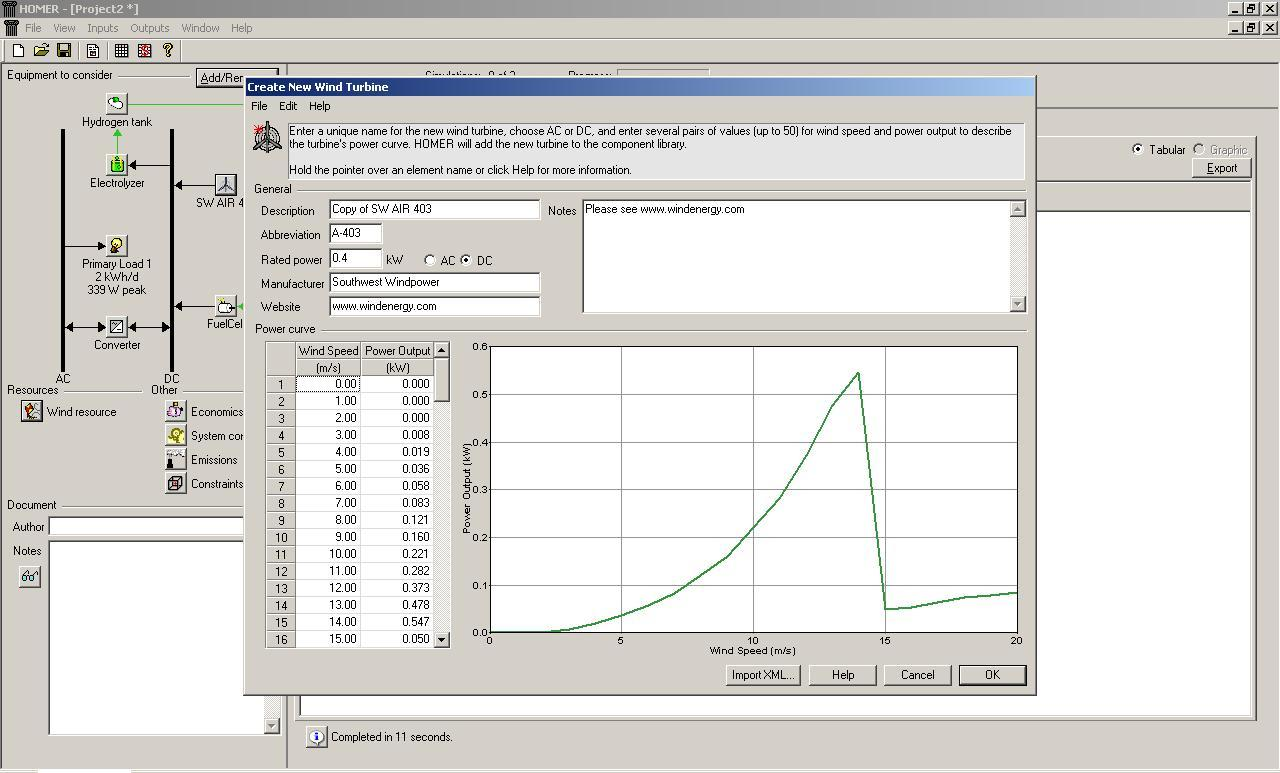1280x773 pixels.
Task: Open the HOMER View menu
Action: pyautogui.click(x=64, y=28)
